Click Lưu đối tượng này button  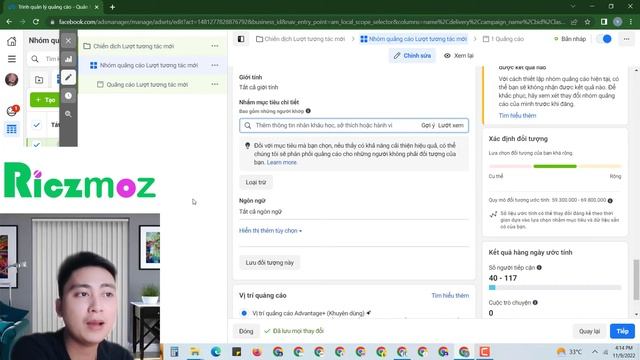point(269,262)
